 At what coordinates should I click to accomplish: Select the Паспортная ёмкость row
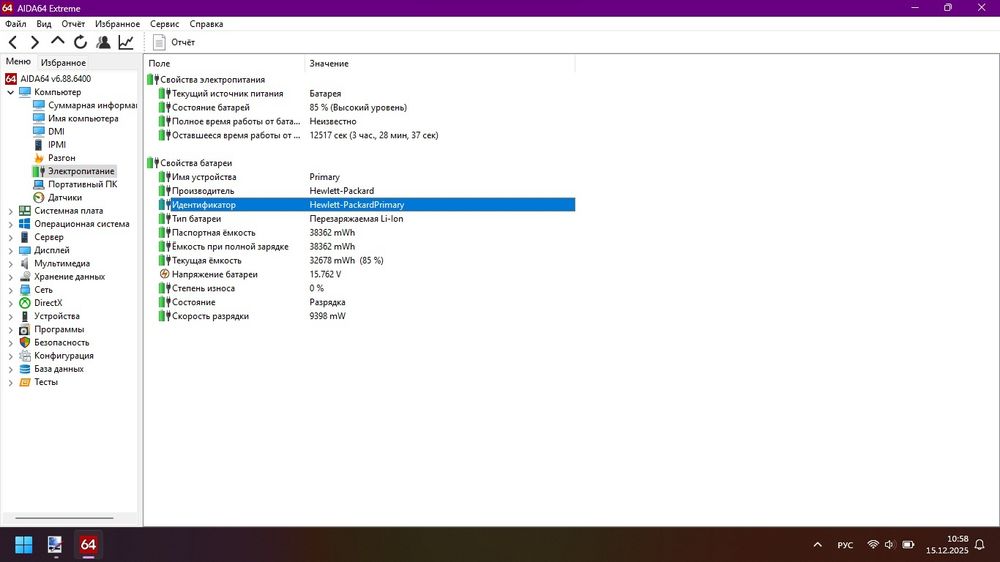coord(367,233)
